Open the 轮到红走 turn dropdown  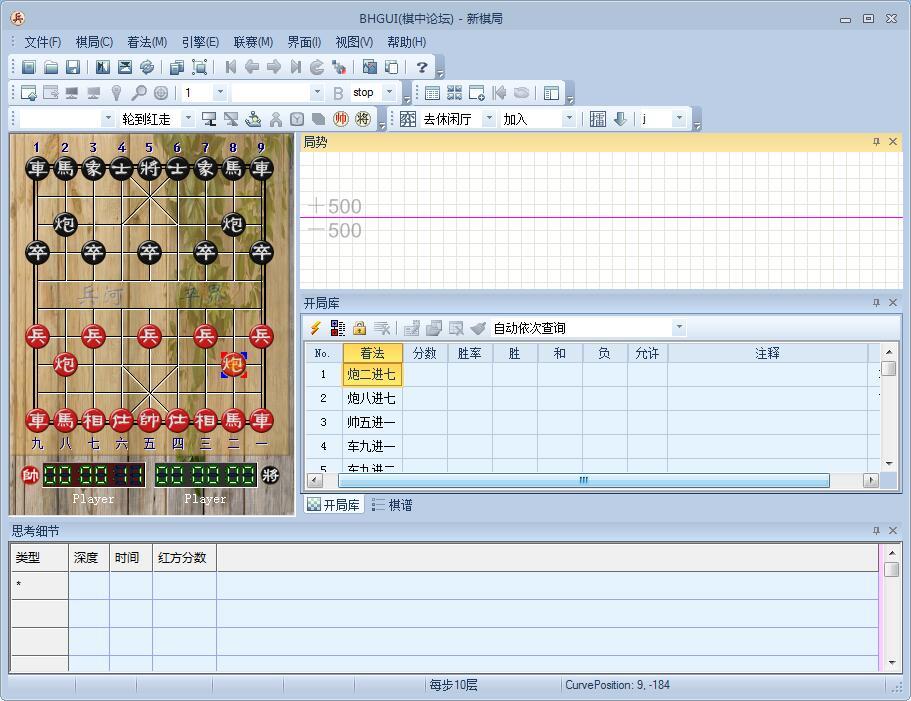[x=188, y=119]
